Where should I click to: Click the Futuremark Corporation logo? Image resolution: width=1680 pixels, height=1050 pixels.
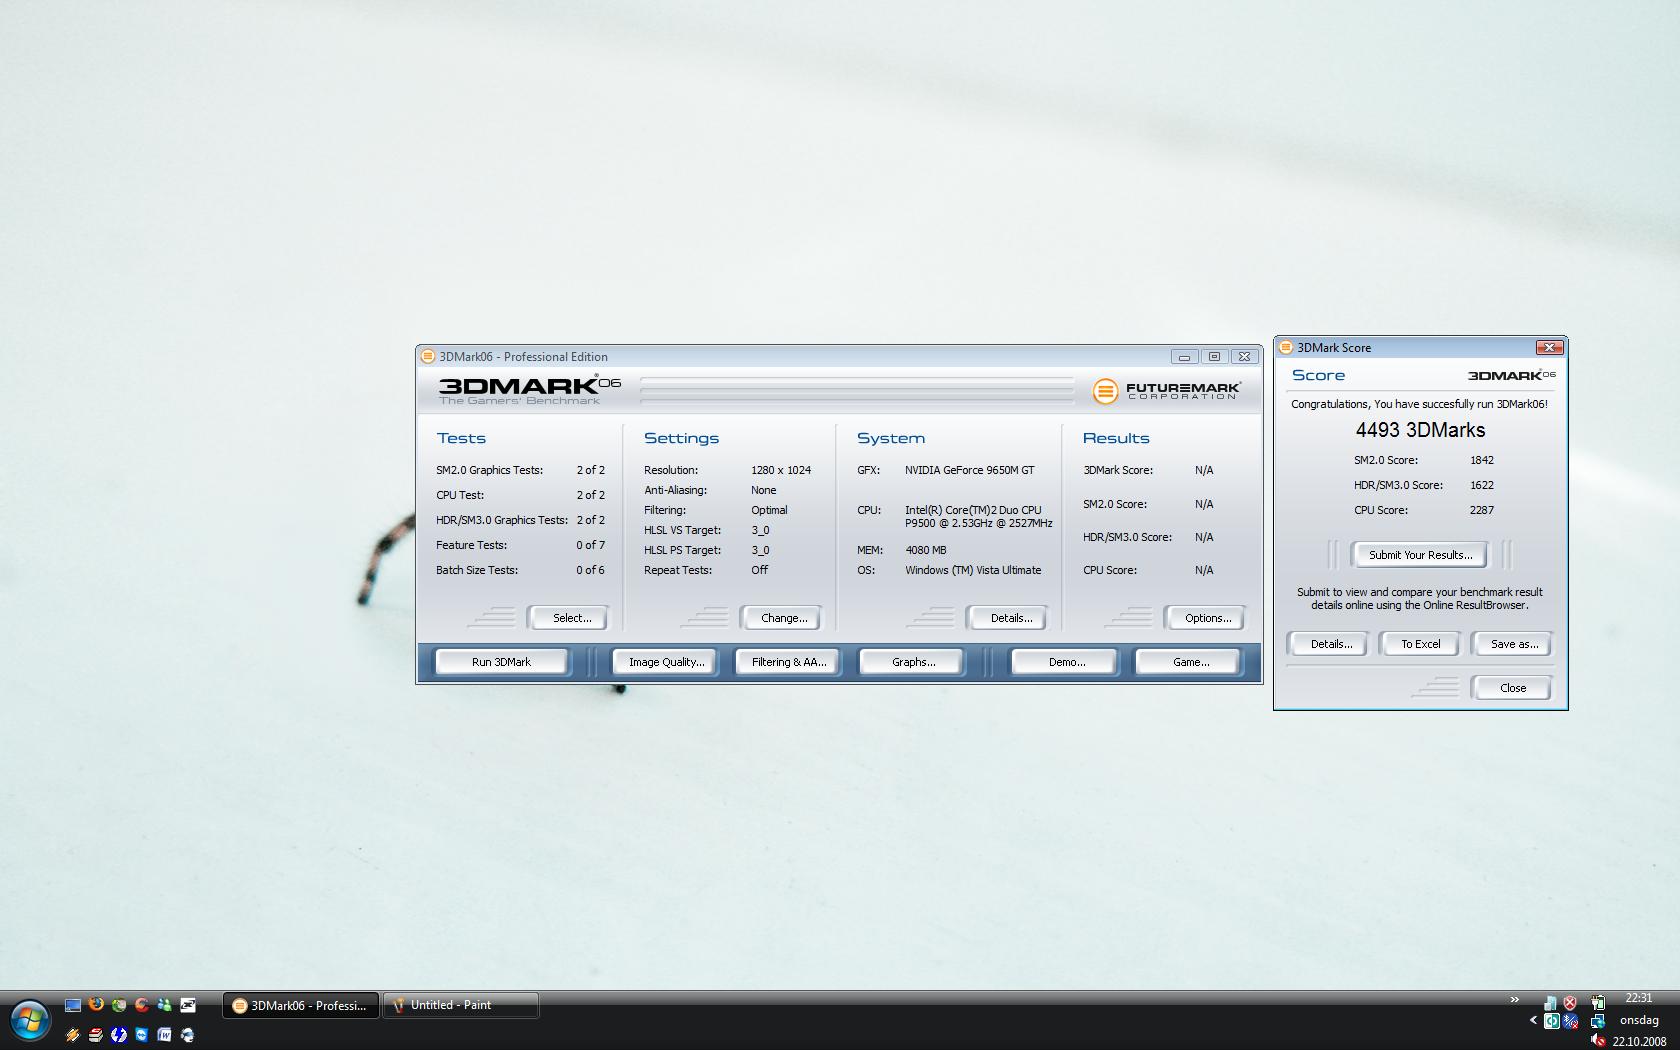1167,391
